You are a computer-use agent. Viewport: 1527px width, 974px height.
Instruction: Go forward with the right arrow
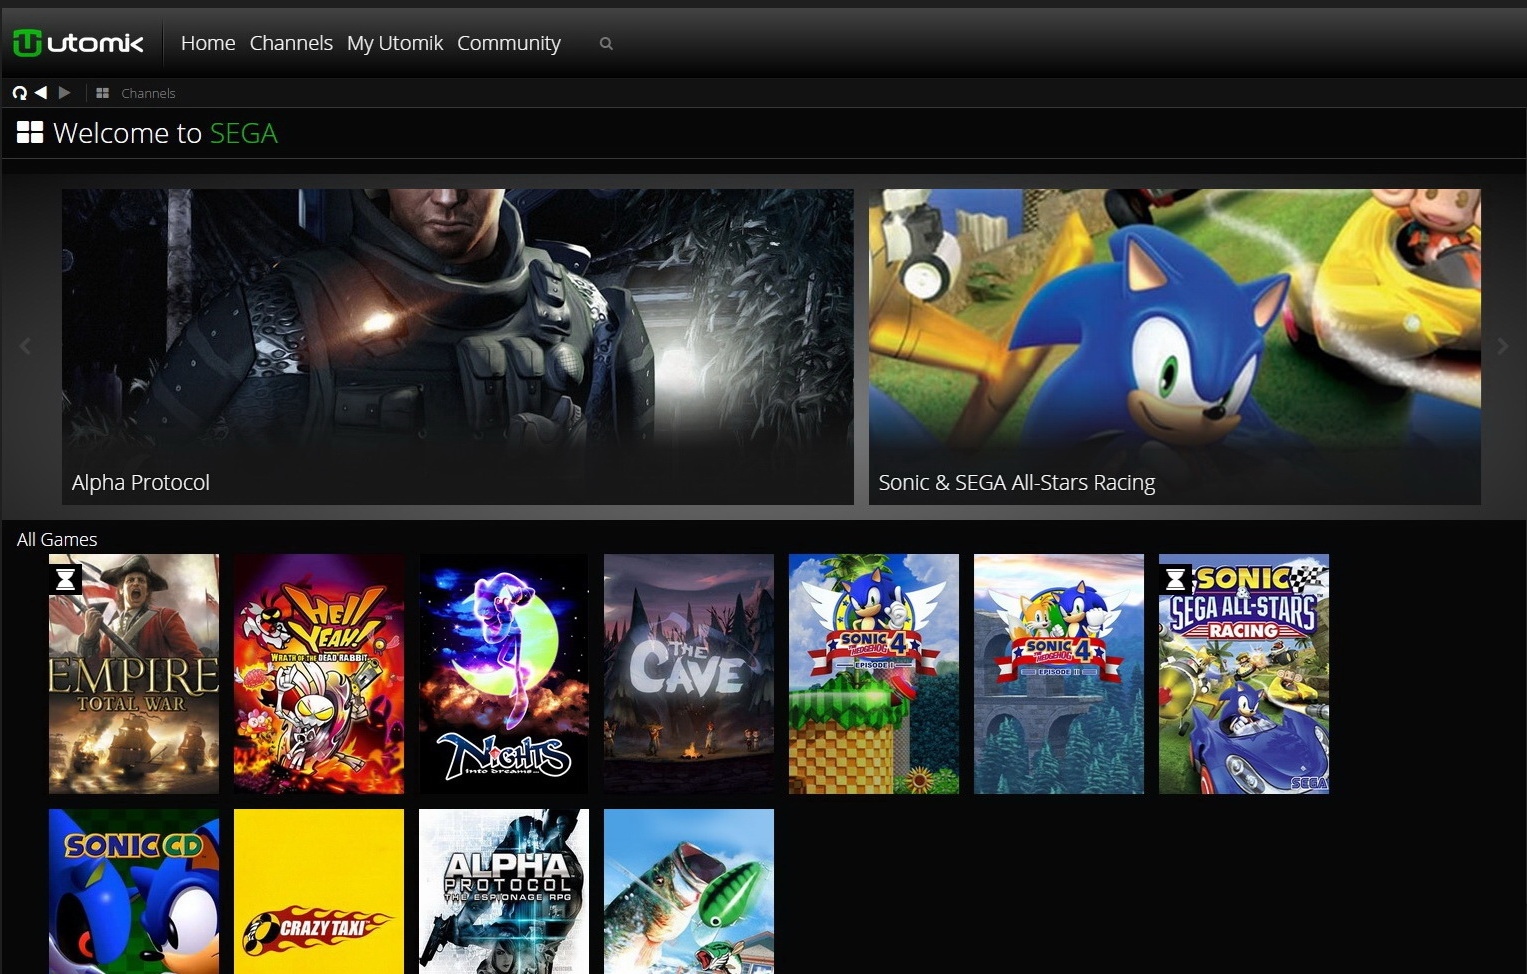(65, 92)
